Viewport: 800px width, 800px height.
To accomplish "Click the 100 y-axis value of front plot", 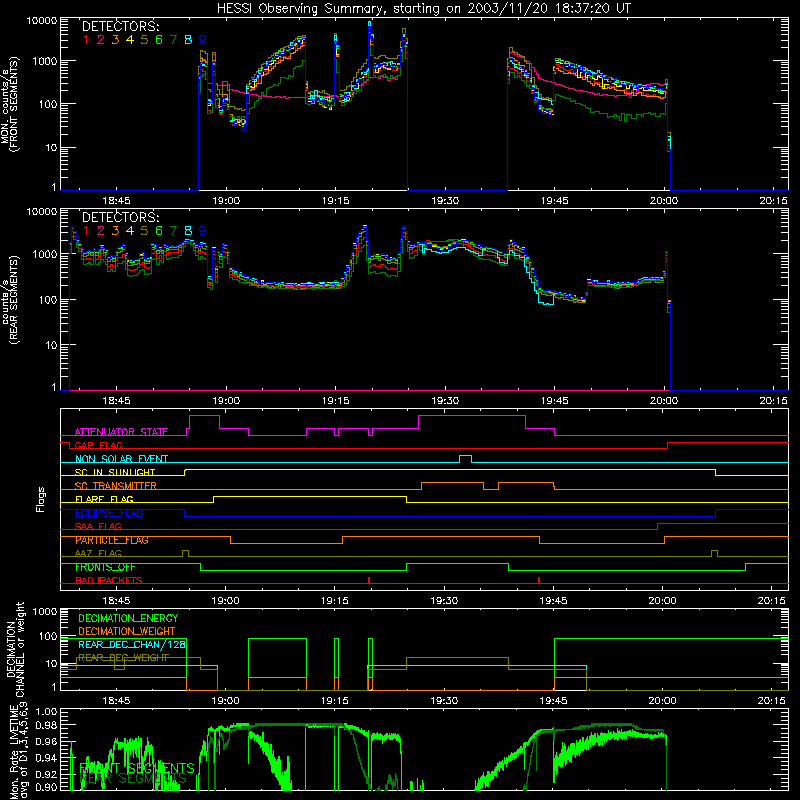I will coord(48,104).
